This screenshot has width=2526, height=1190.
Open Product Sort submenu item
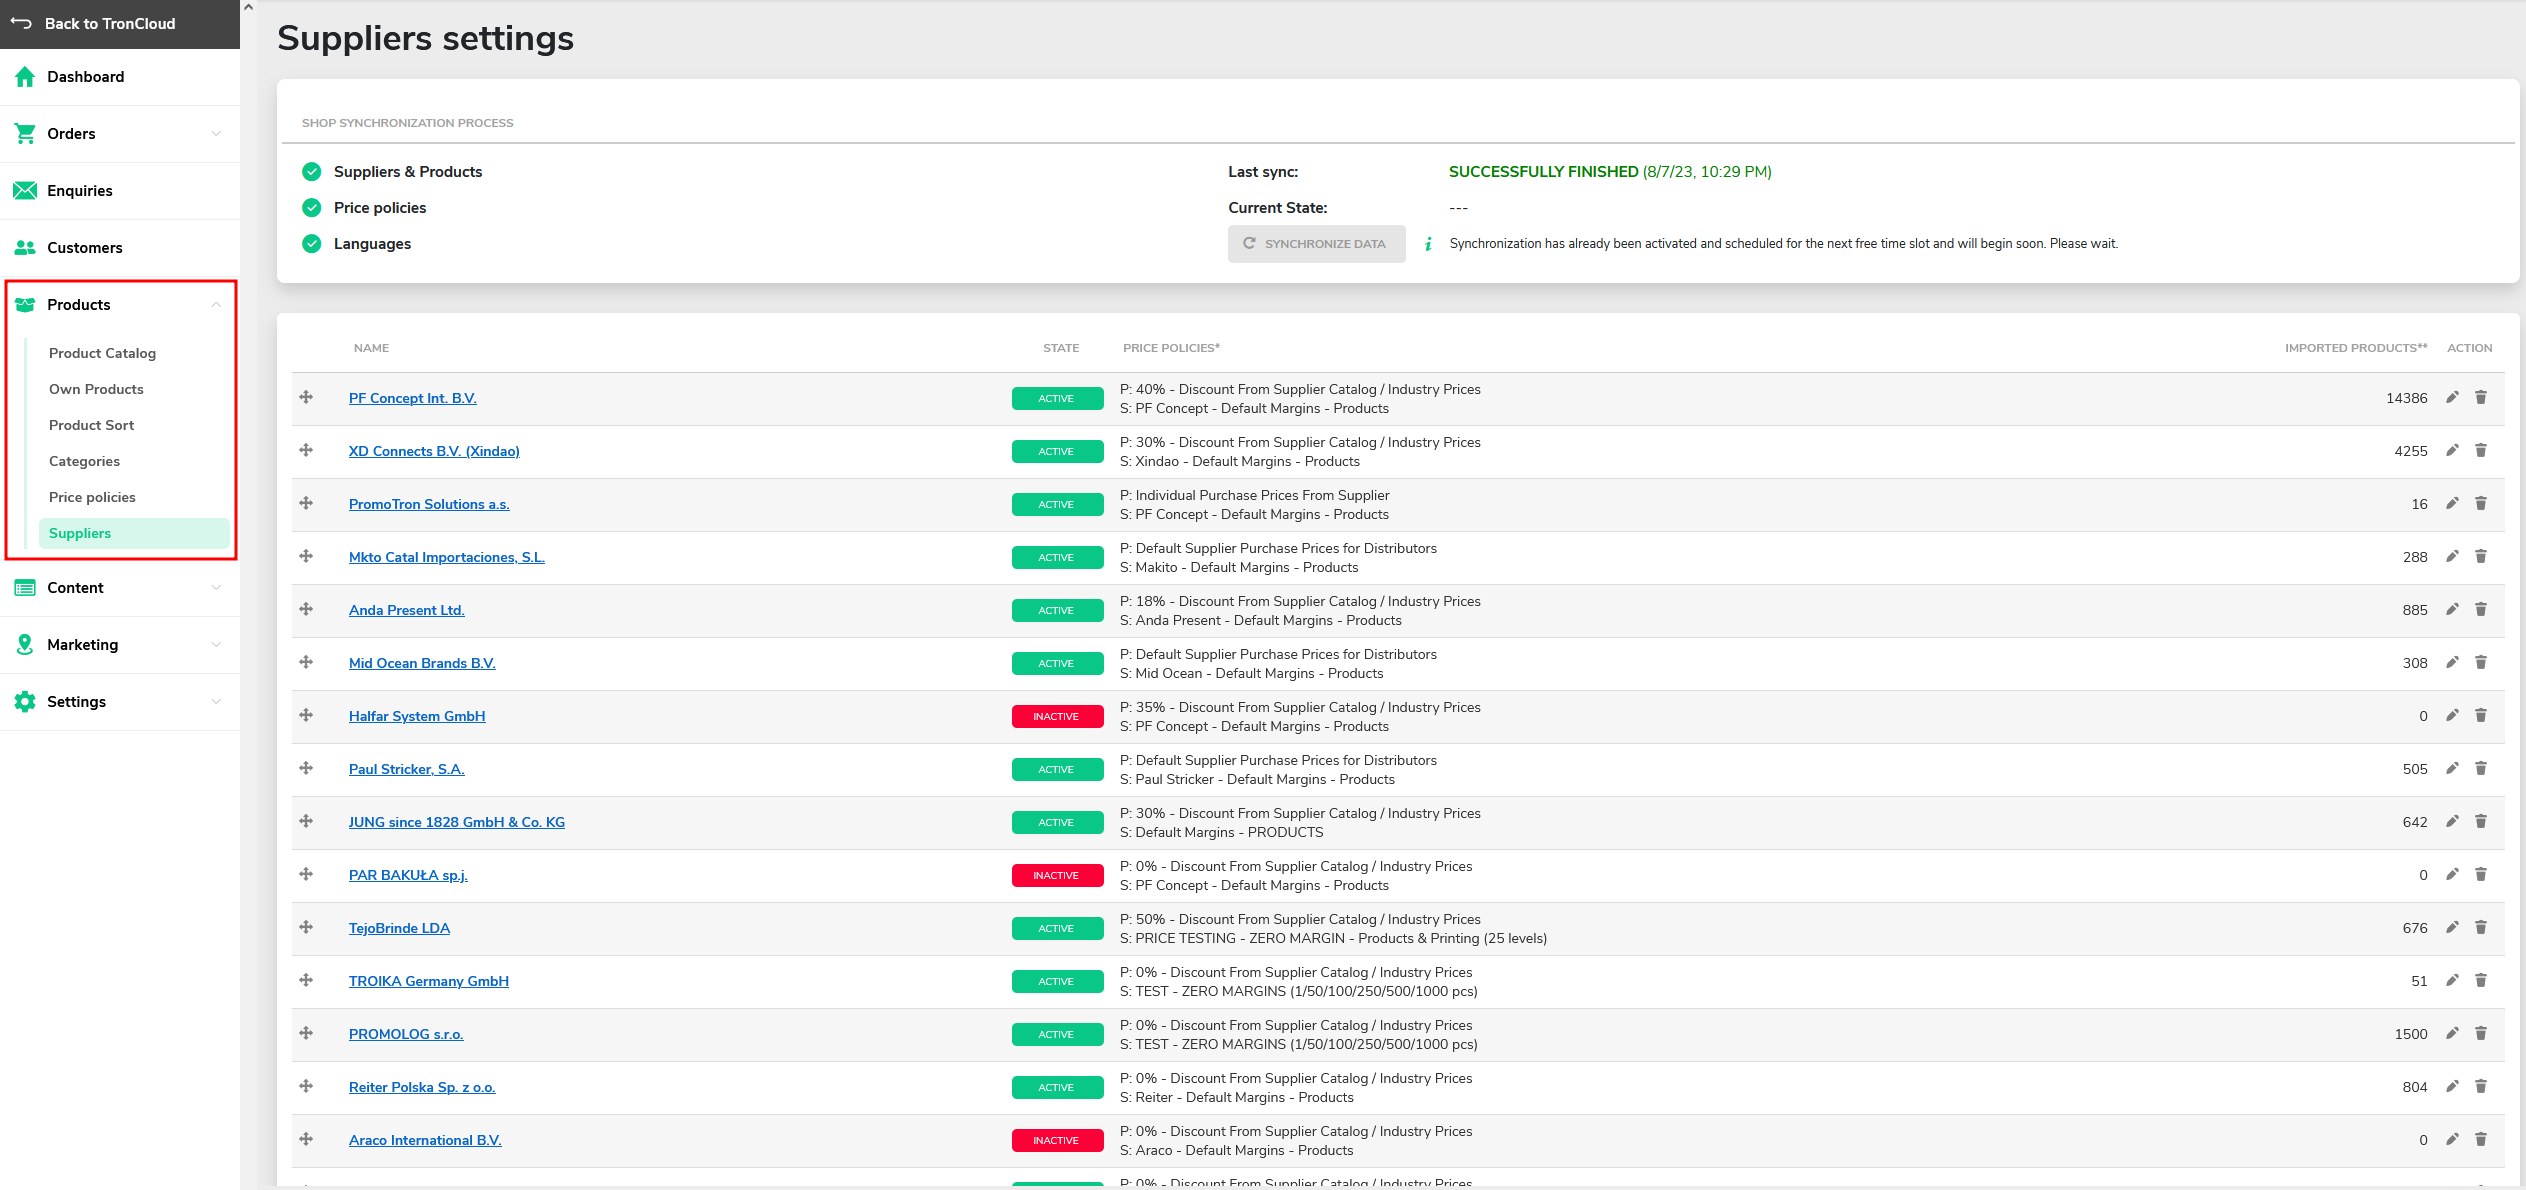(x=91, y=426)
